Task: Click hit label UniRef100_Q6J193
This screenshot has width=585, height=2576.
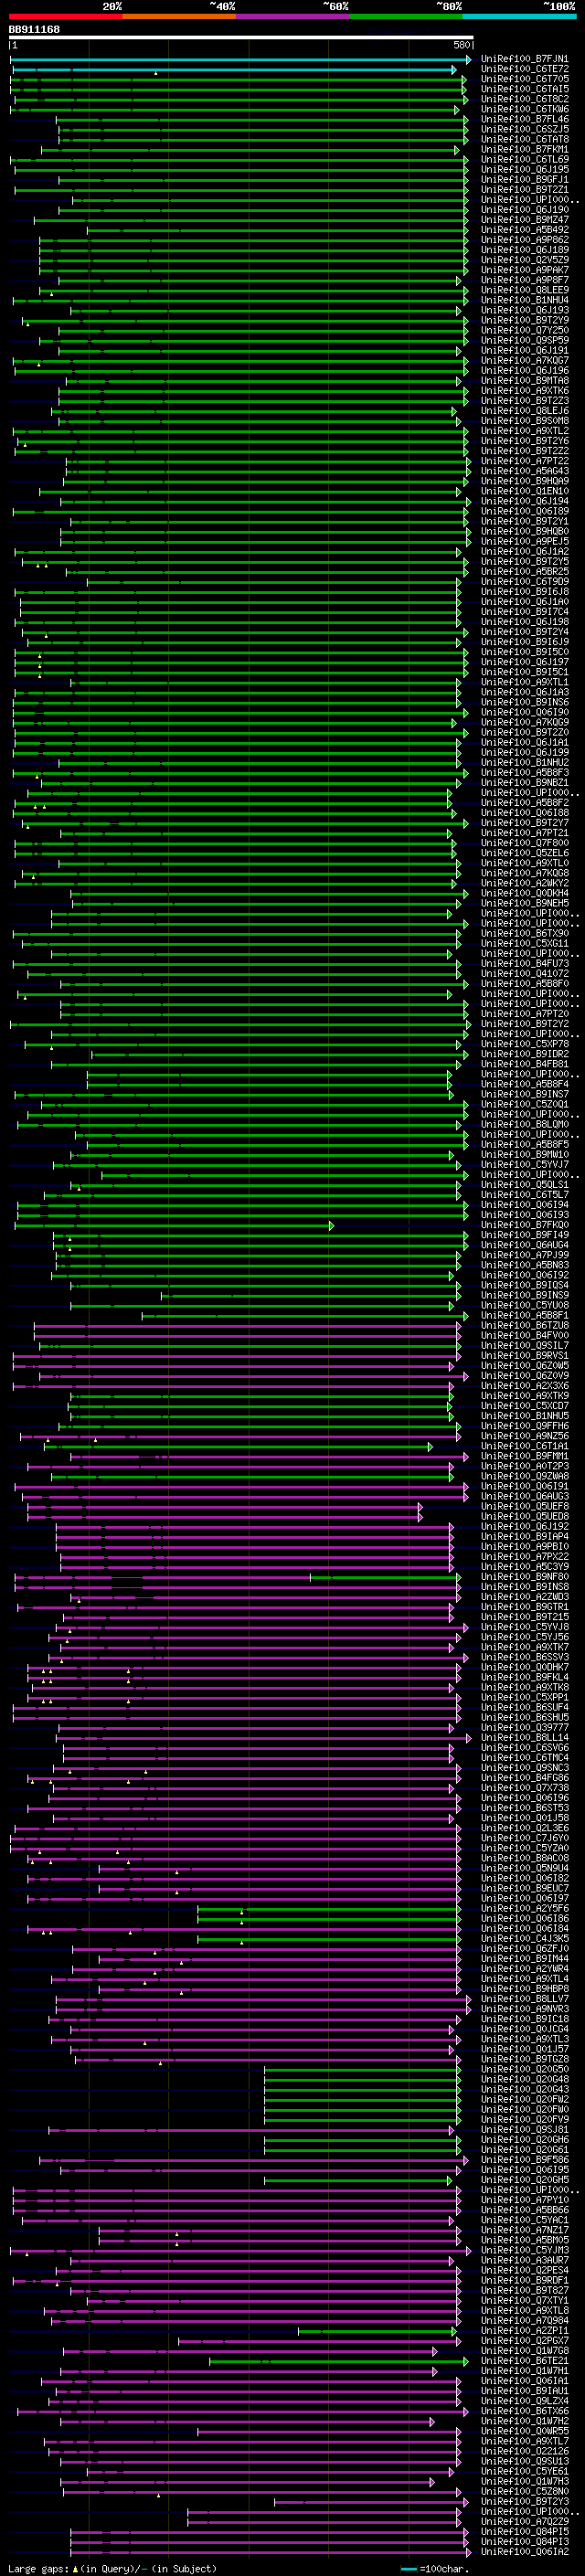Action: [524, 310]
